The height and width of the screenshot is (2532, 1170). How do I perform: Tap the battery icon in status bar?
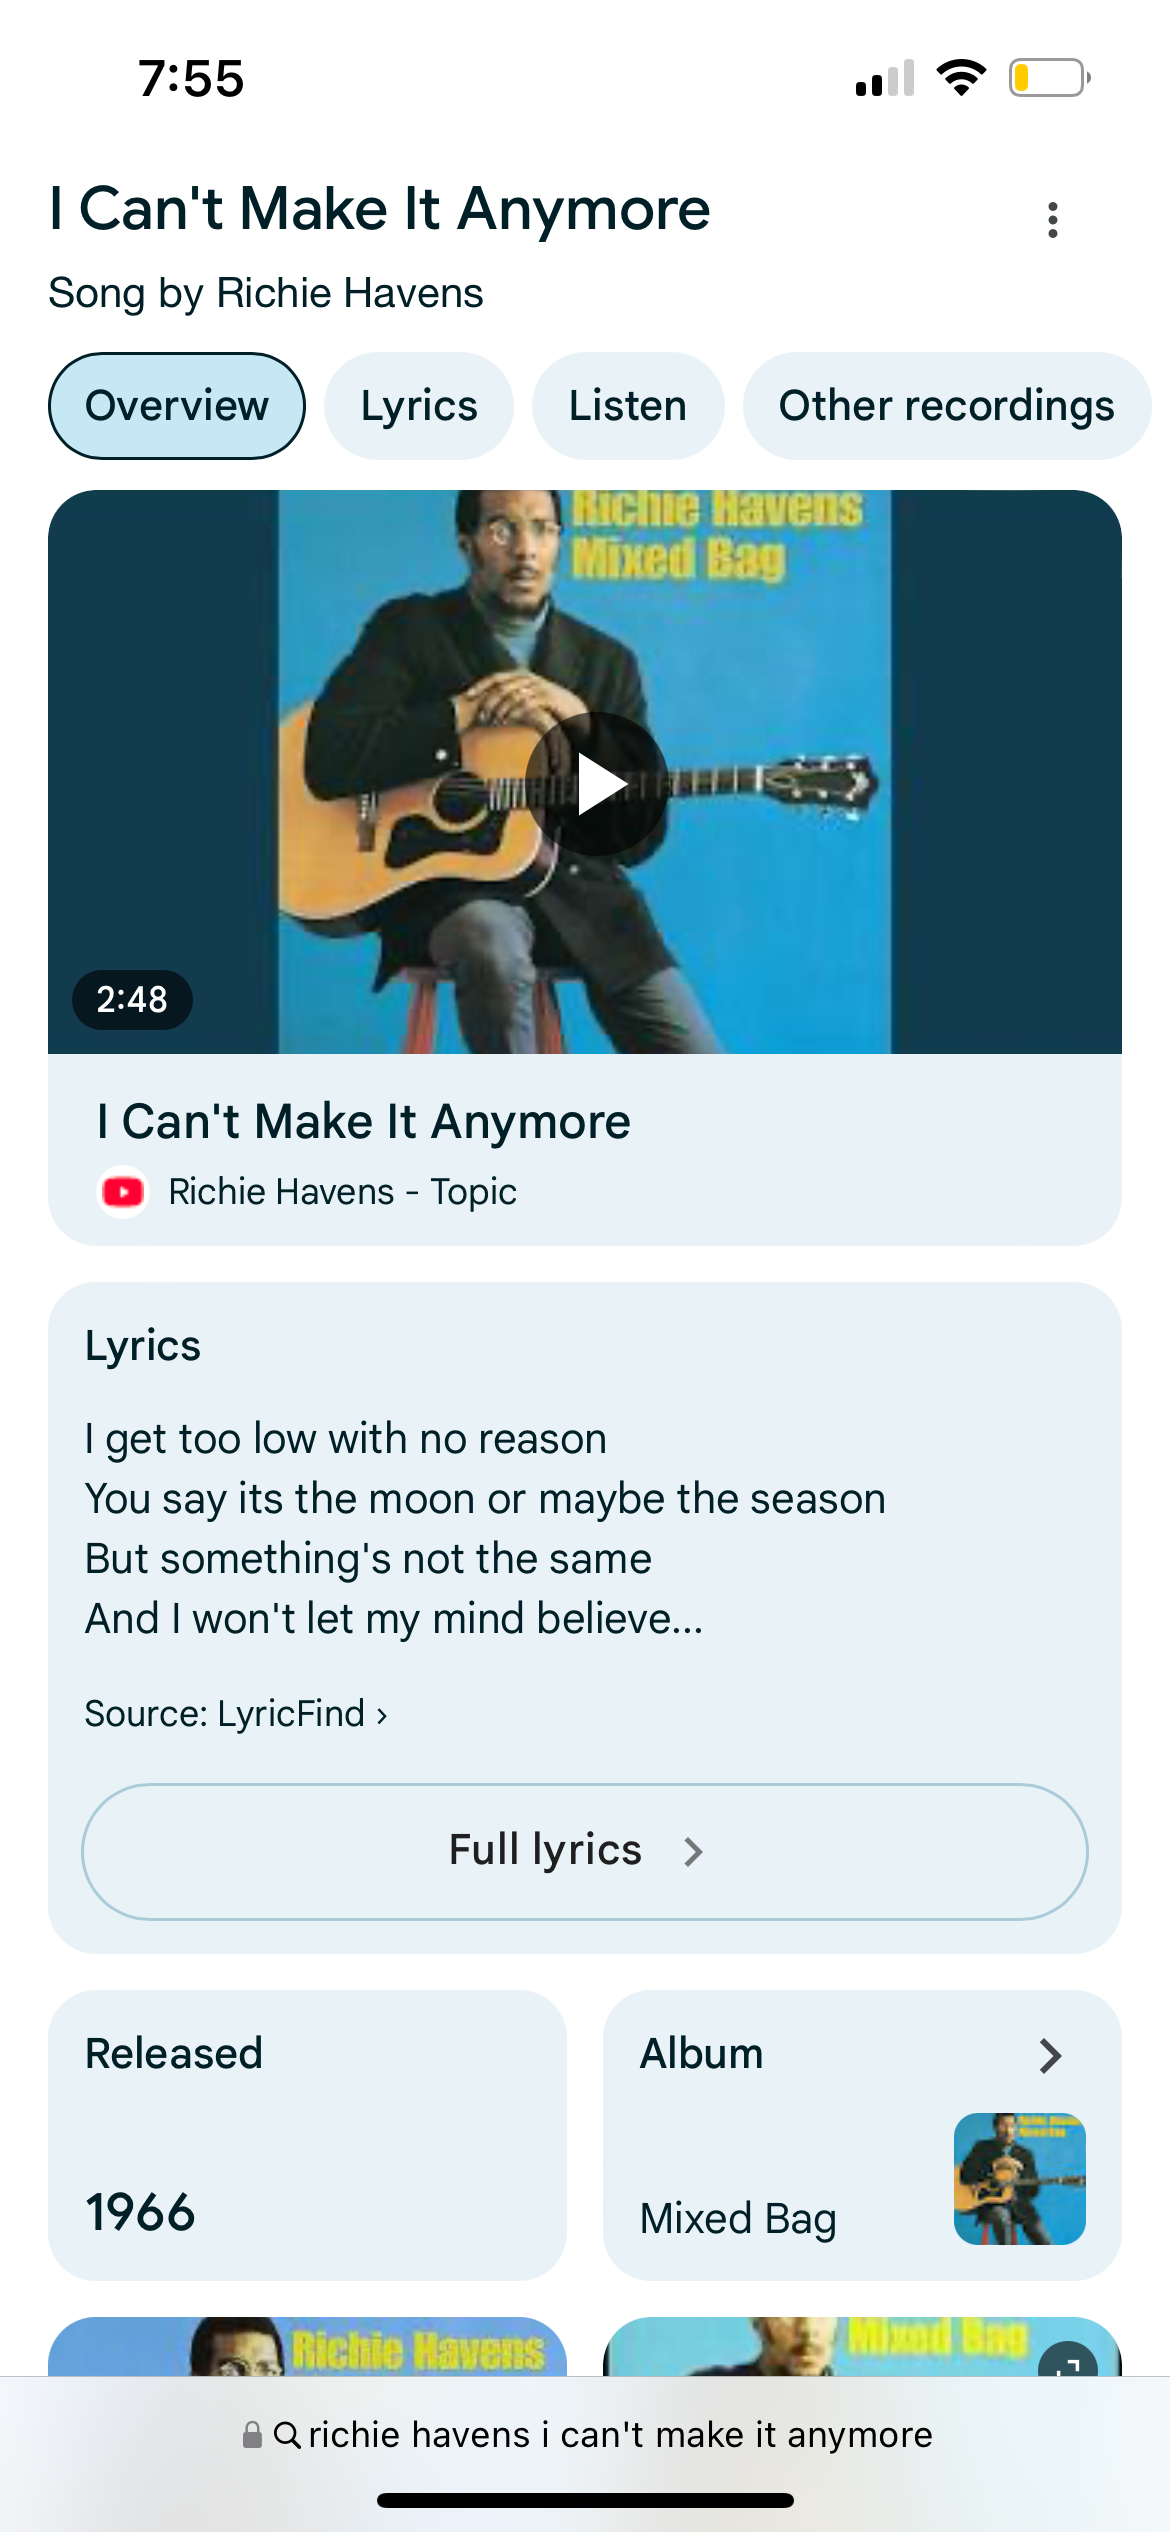[x=1049, y=78]
